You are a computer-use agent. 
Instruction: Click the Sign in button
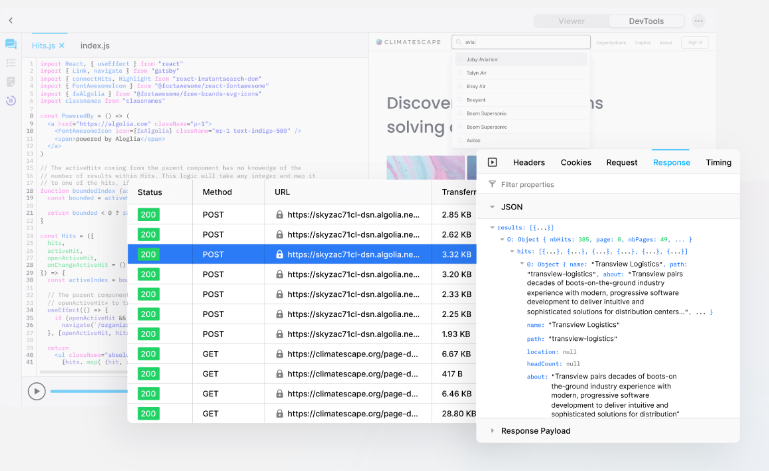pyautogui.click(x=695, y=43)
